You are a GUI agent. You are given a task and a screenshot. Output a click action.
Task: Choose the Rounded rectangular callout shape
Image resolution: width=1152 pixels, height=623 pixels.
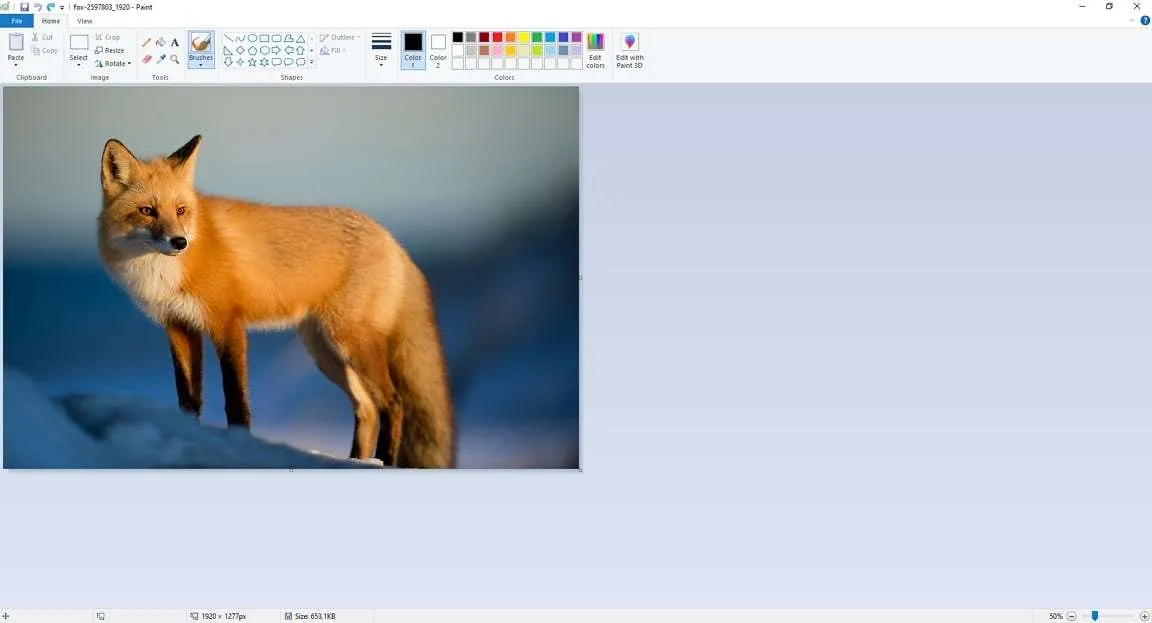pyautogui.click(x=276, y=62)
